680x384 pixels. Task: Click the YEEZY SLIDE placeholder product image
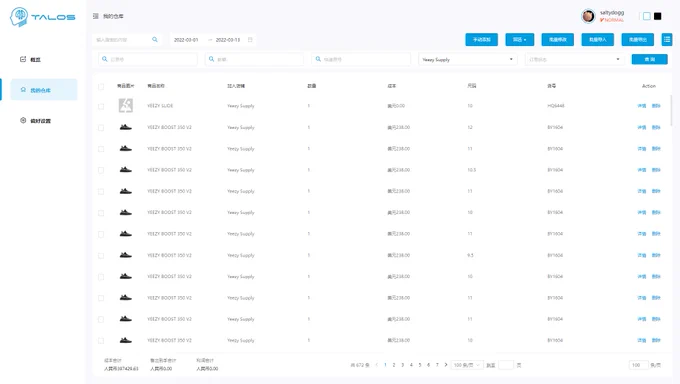(x=126, y=105)
